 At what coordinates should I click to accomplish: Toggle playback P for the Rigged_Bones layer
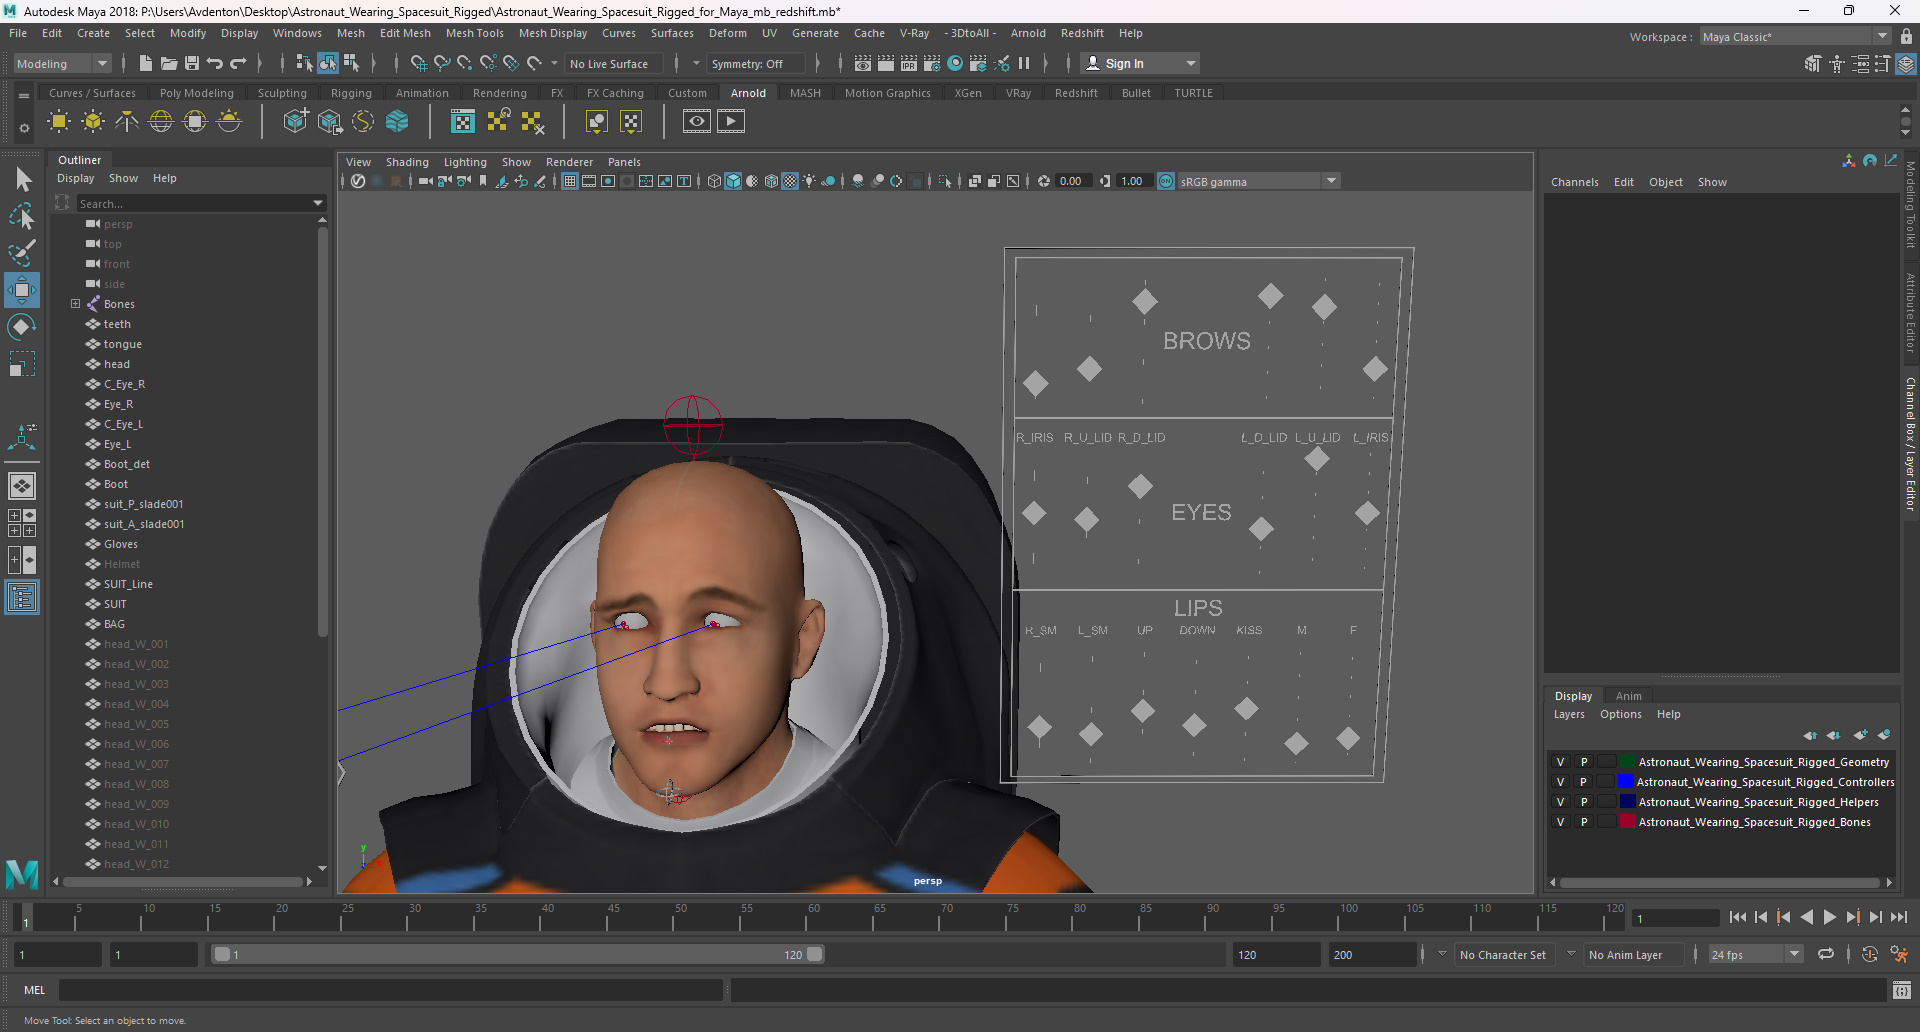[x=1583, y=822]
